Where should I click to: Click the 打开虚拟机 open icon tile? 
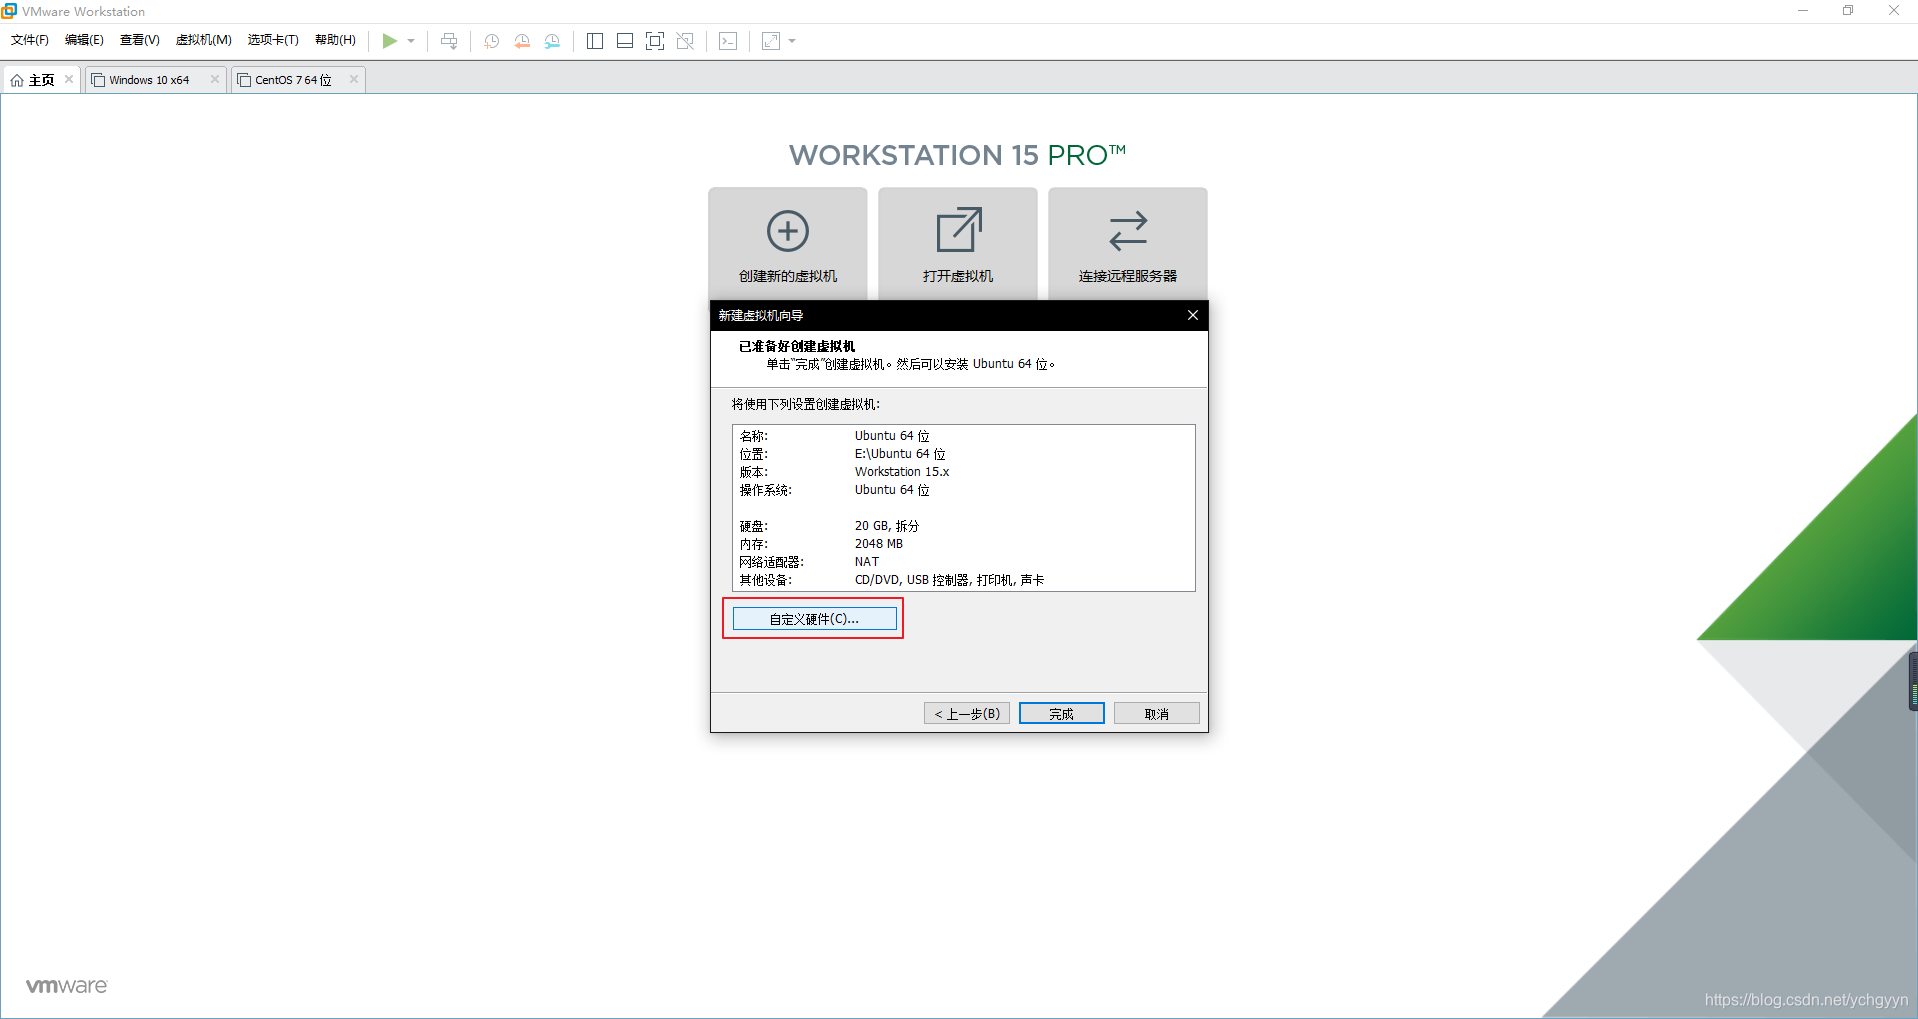tap(958, 244)
